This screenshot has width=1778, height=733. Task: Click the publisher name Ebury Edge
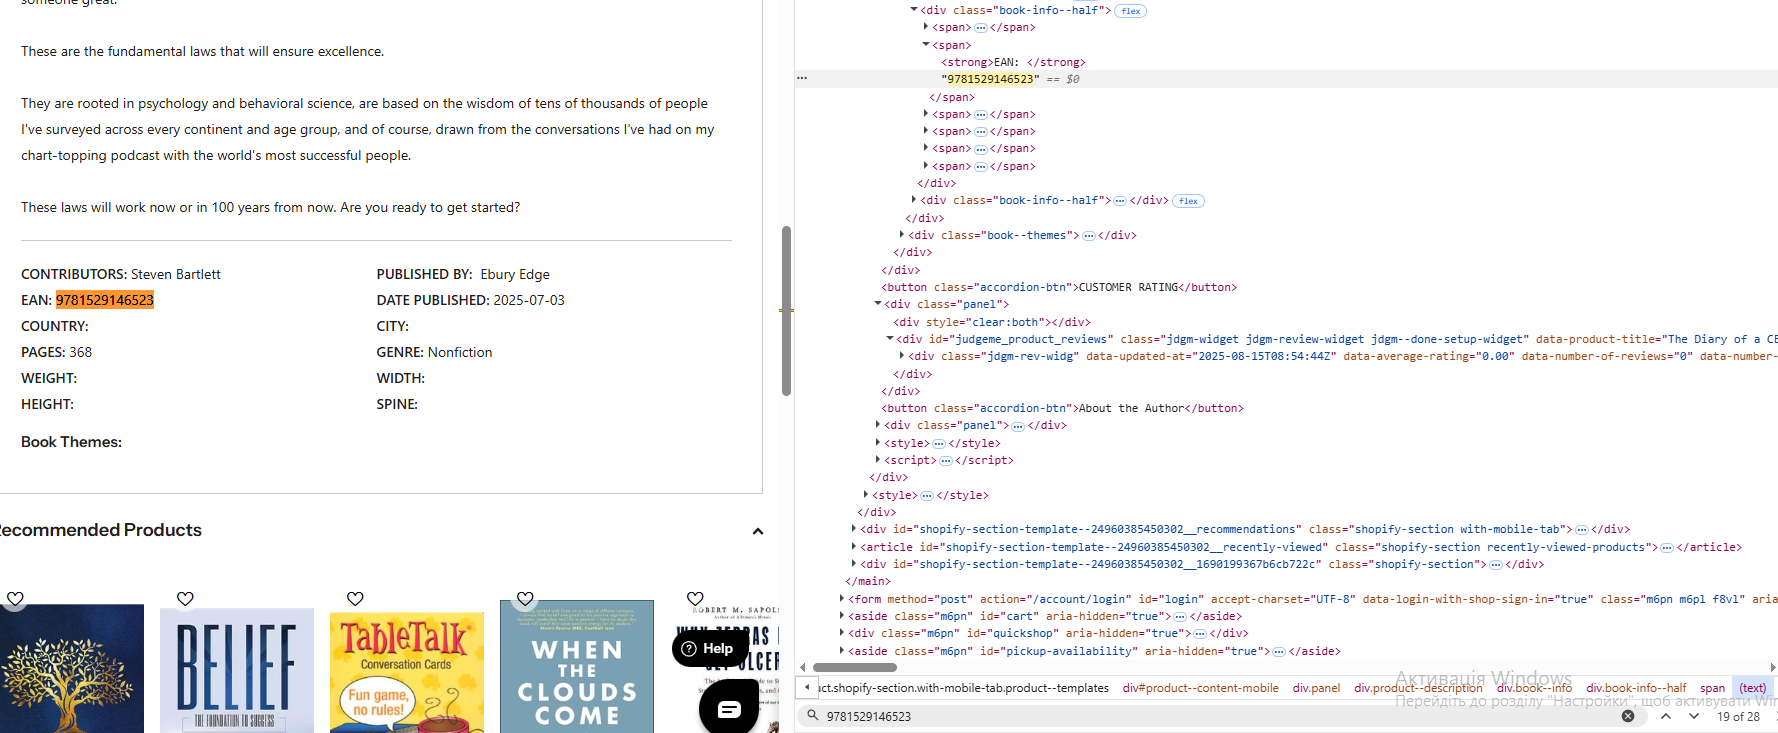515,274
